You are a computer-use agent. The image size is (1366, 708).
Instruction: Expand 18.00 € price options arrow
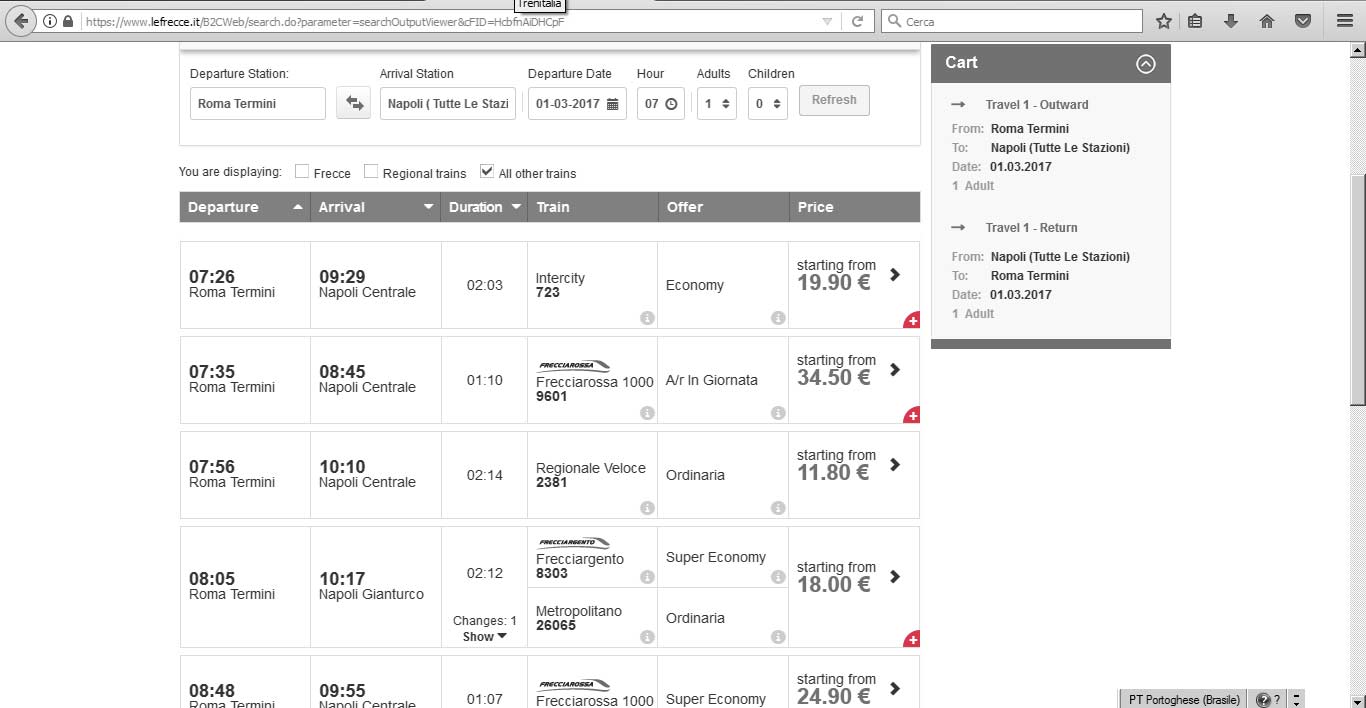click(x=894, y=576)
